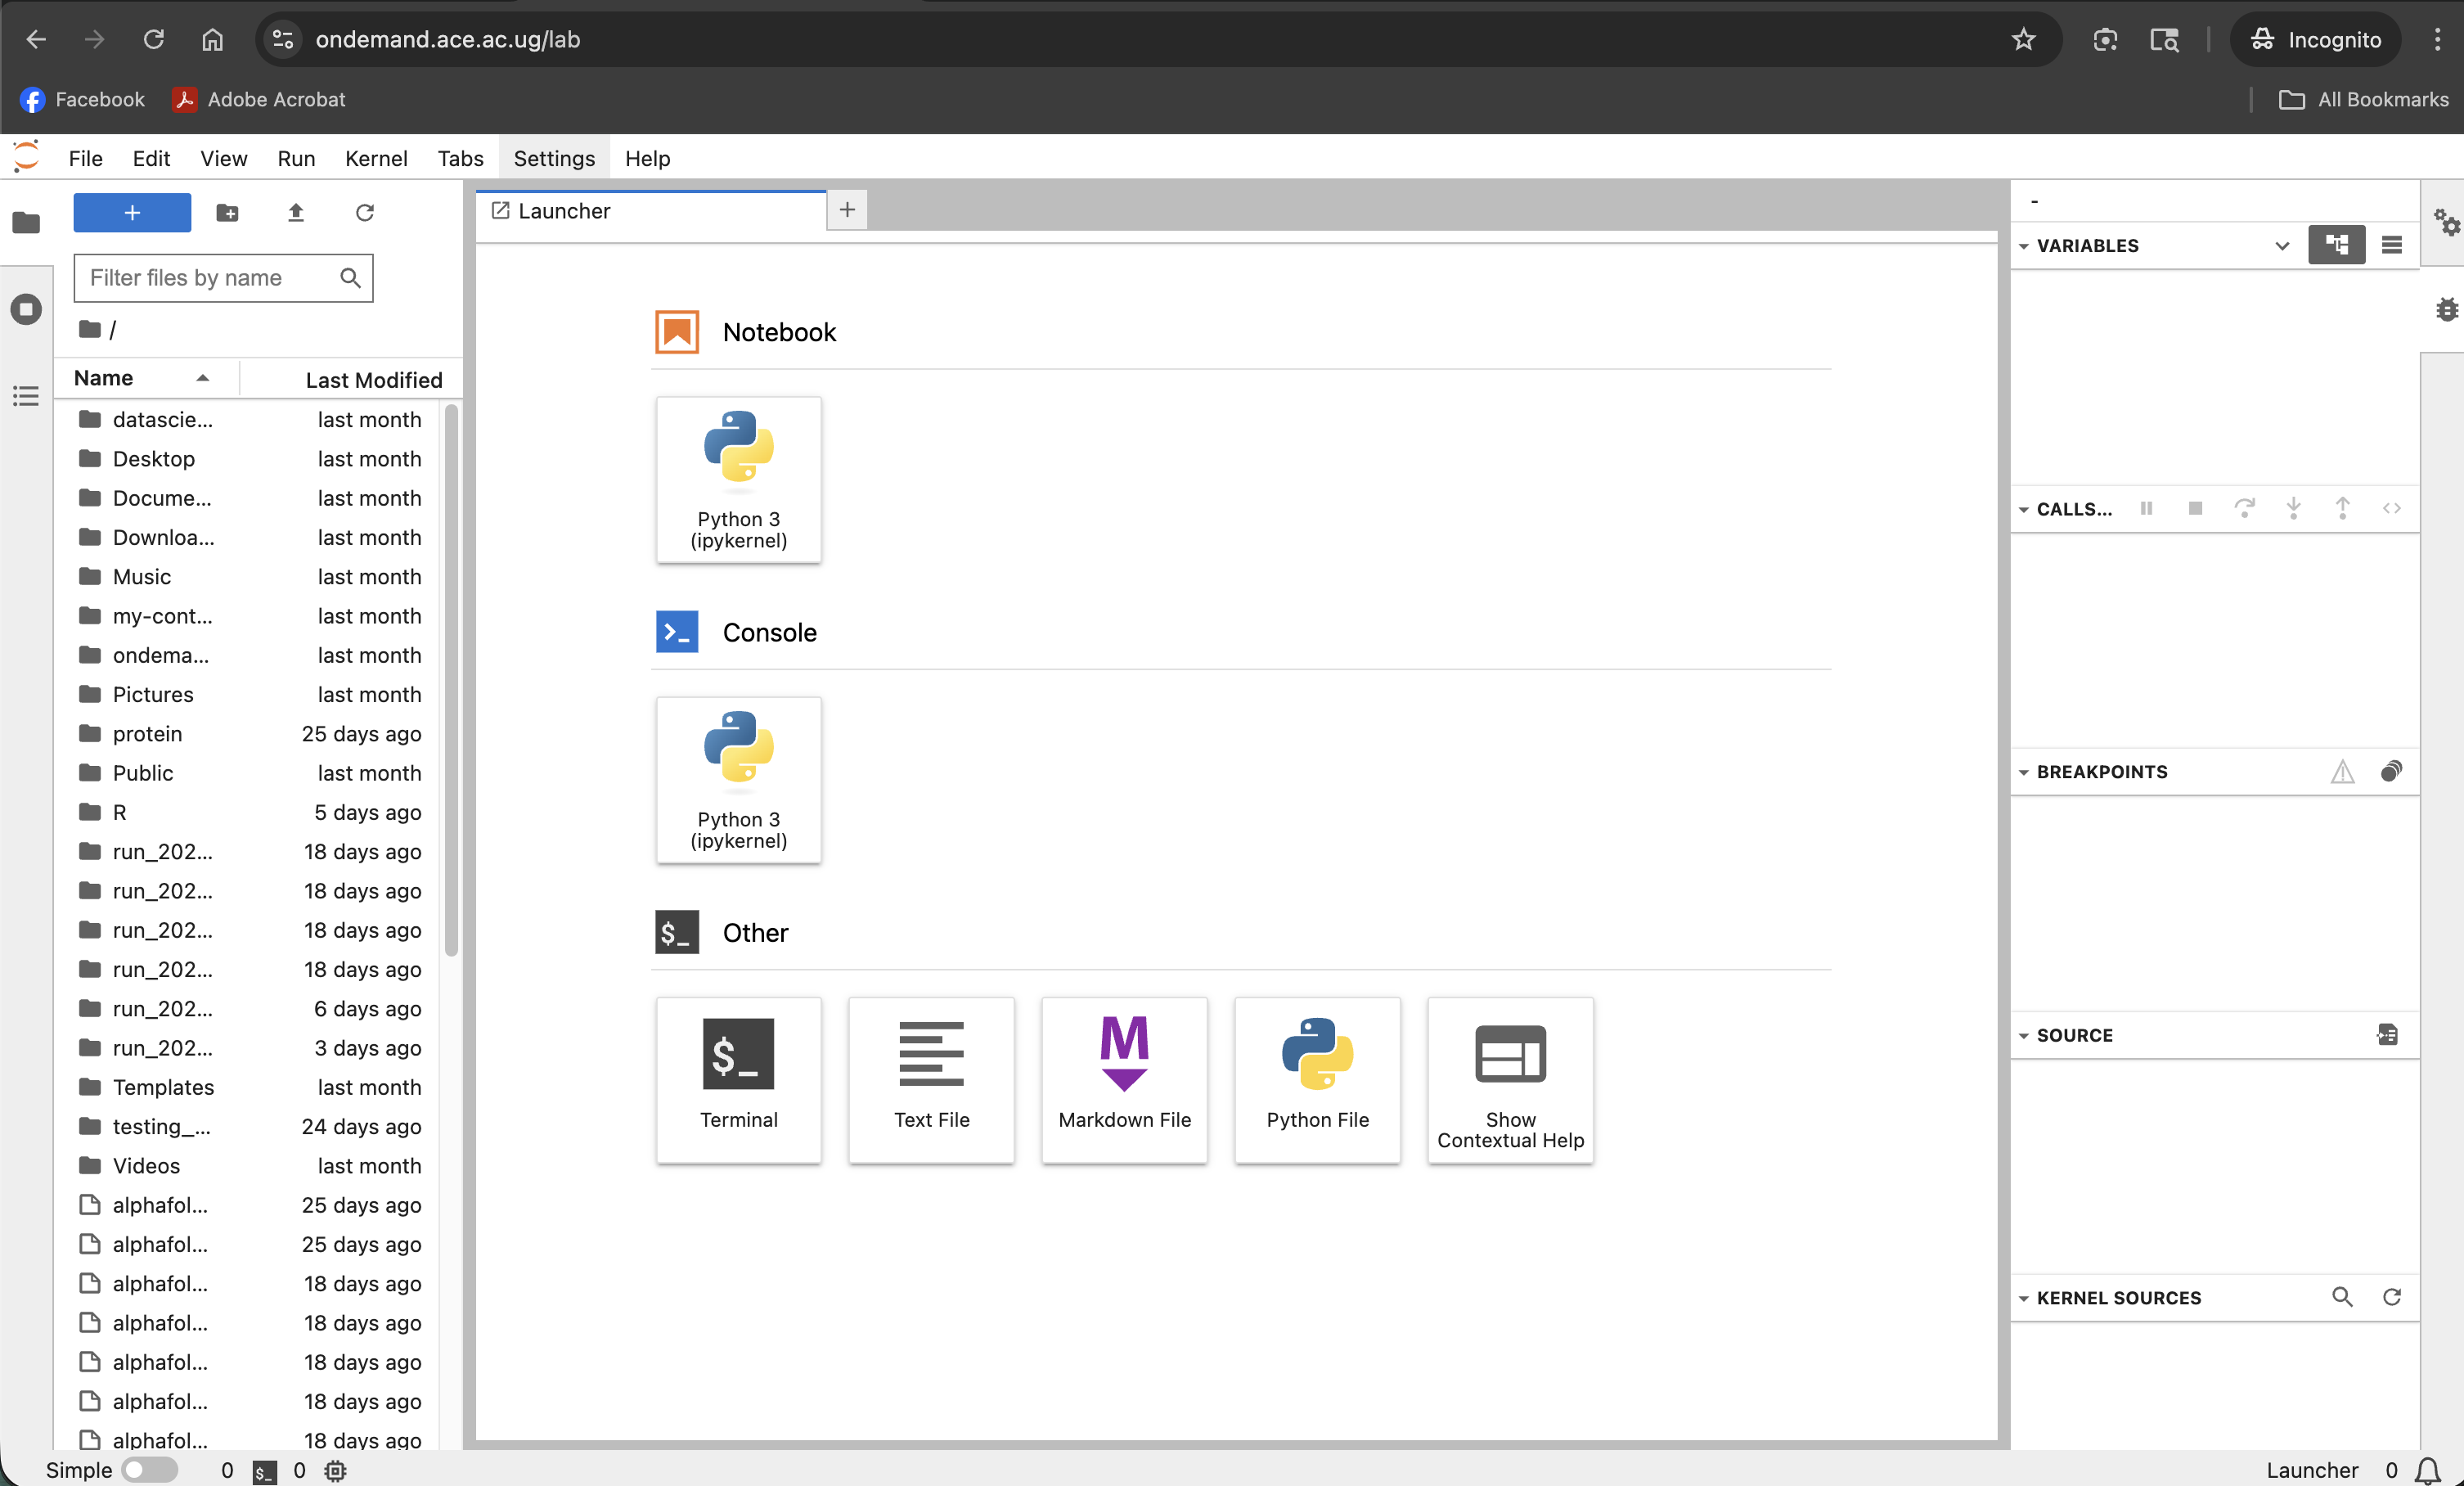
Task: Collapse the Breakpoints section
Action: coord(2025,771)
